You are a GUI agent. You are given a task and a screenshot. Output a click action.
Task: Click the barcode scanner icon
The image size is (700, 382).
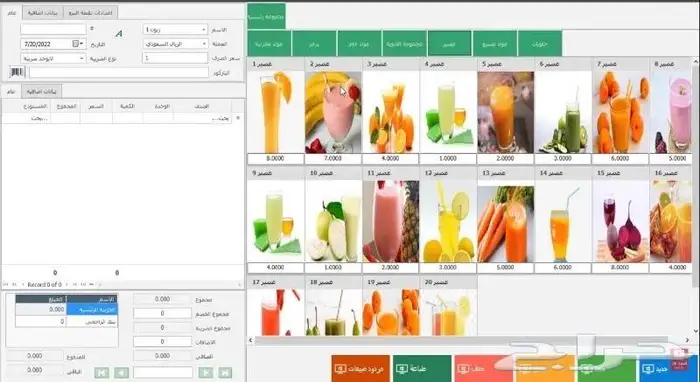coord(17,72)
